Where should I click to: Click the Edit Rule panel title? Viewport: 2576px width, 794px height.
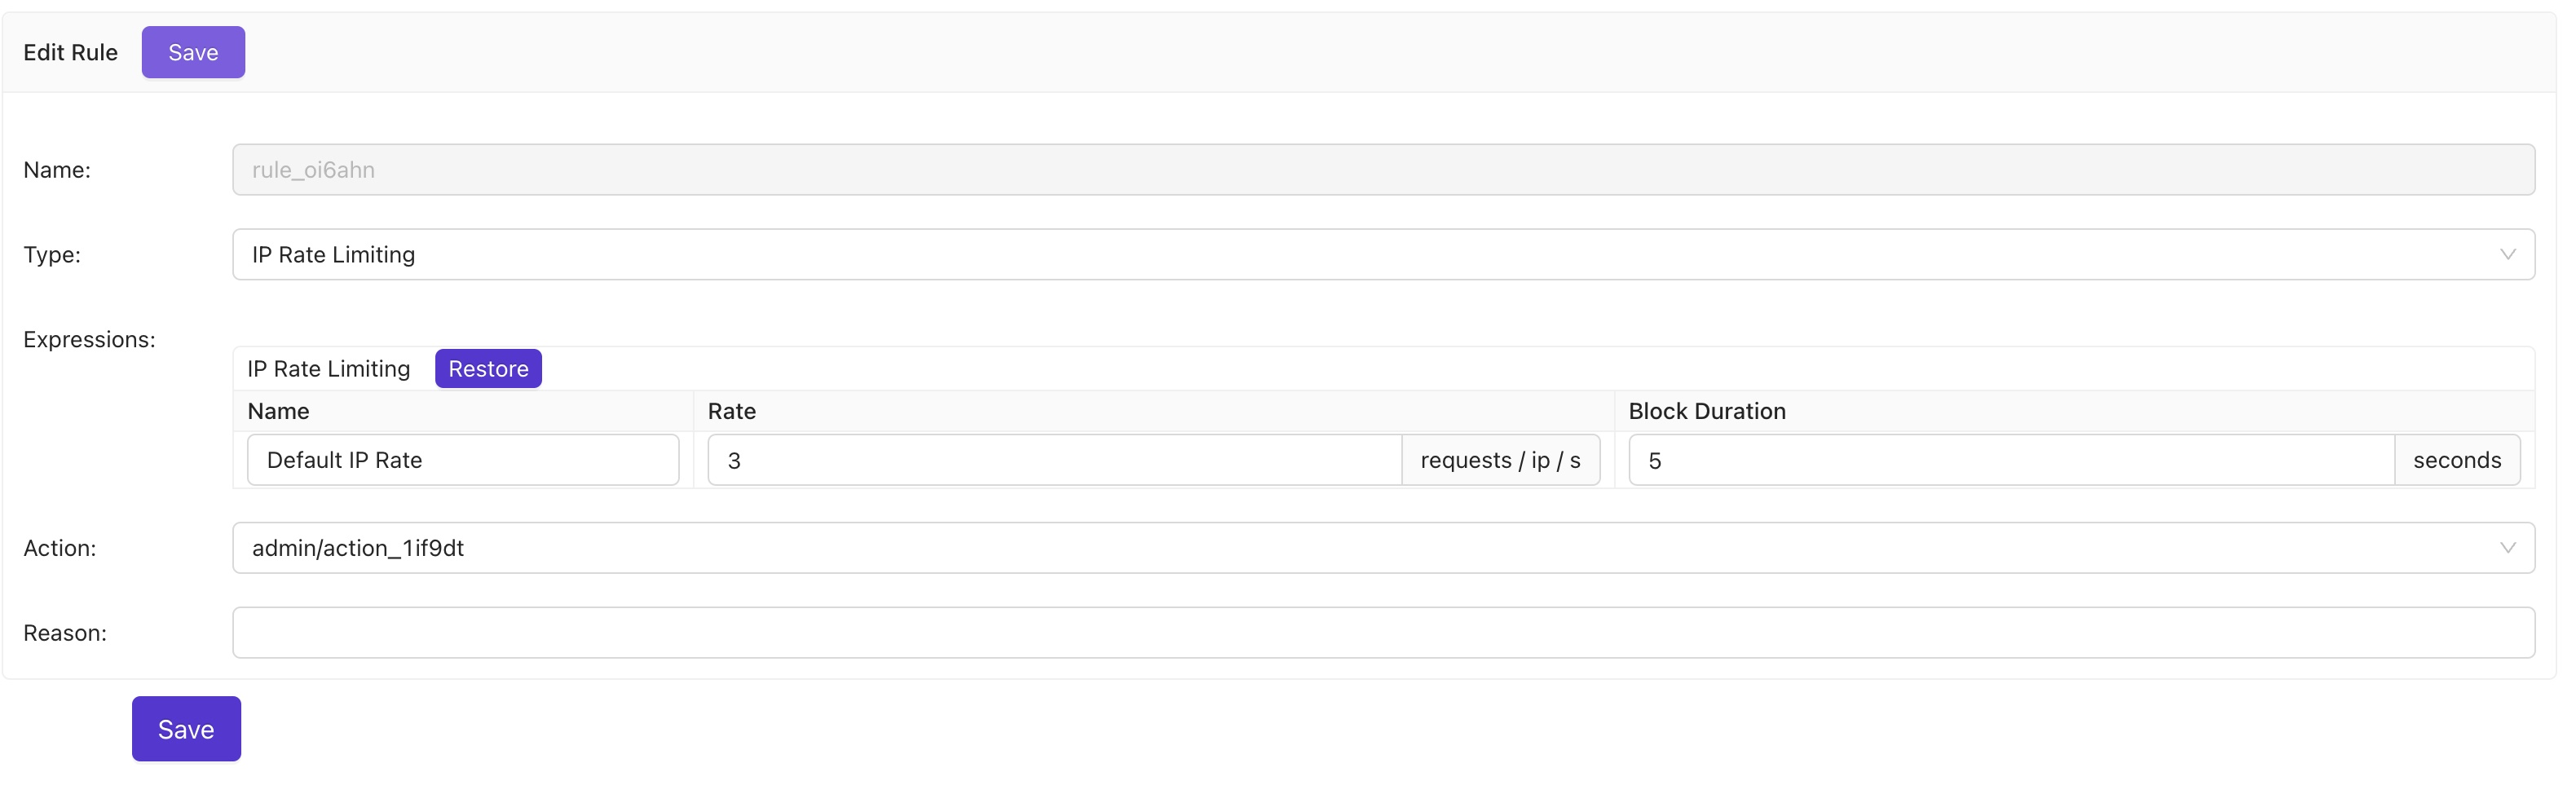coord(70,52)
